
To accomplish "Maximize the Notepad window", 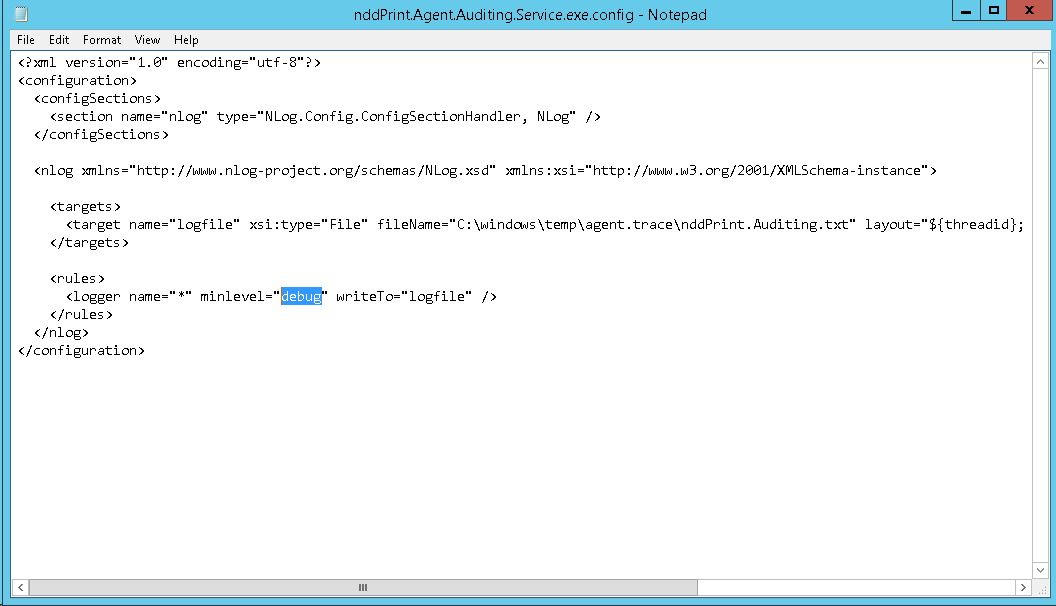I will 993,10.
